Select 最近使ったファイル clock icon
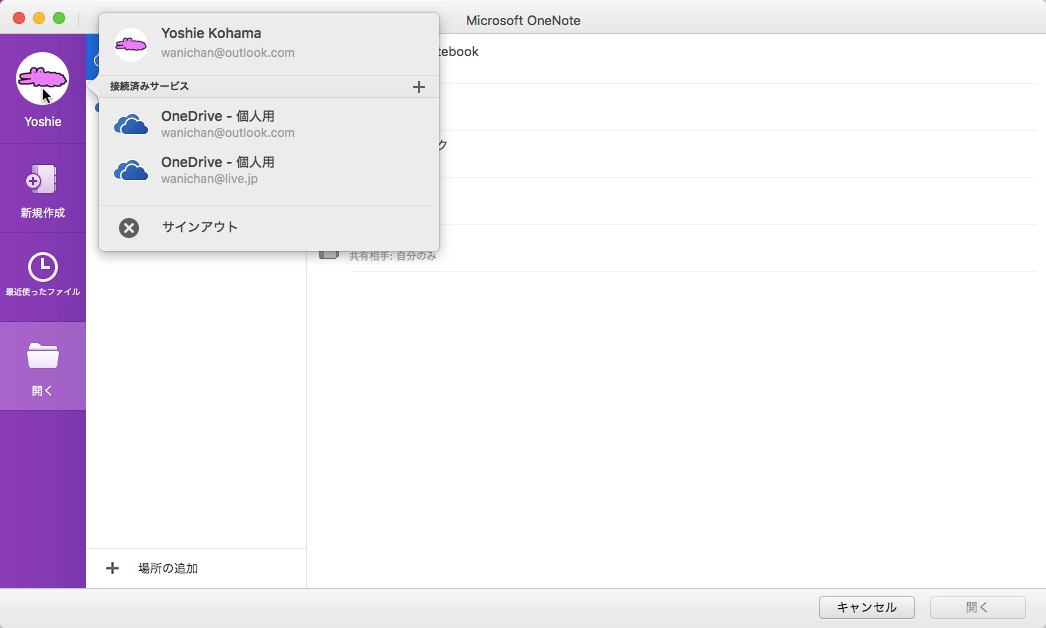Viewport: 1046px width, 628px height. click(x=43, y=267)
